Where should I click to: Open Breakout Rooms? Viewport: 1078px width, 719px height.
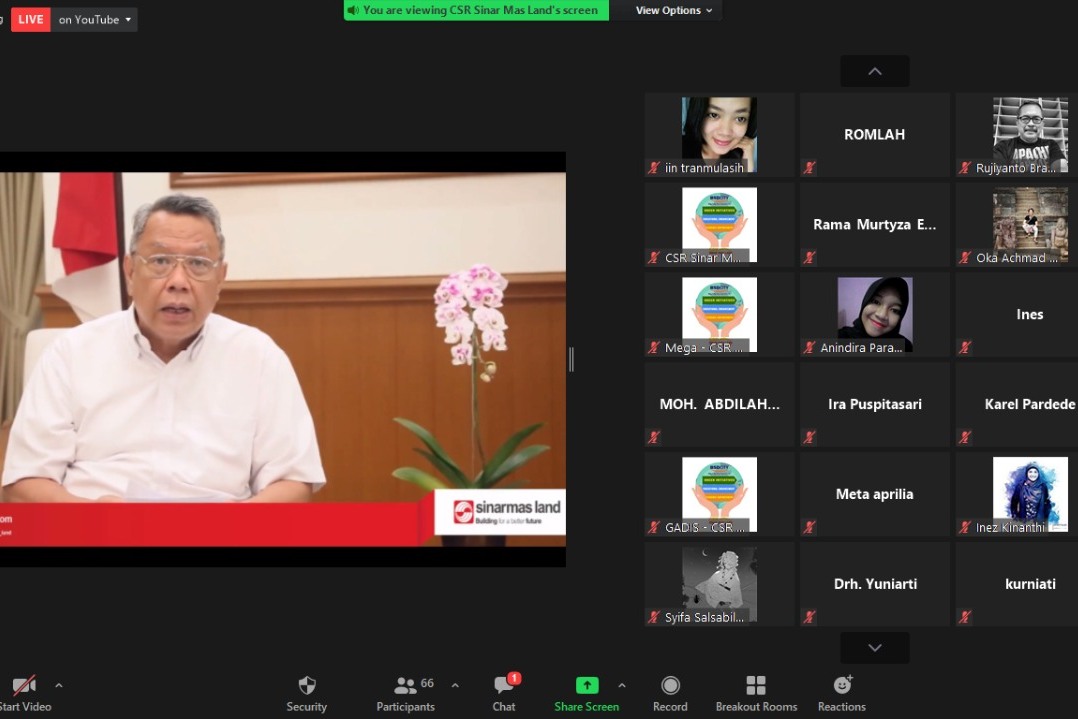pyautogui.click(x=756, y=686)
